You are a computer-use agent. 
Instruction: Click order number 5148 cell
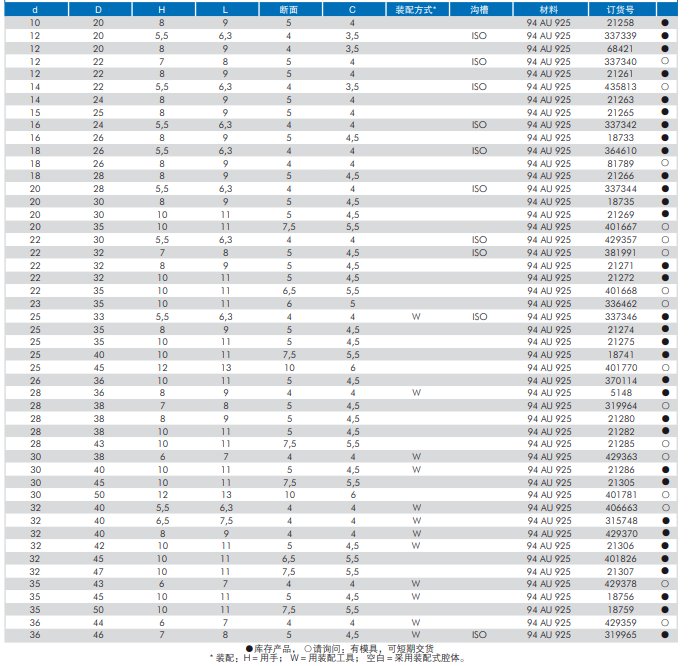pos(620,393)
